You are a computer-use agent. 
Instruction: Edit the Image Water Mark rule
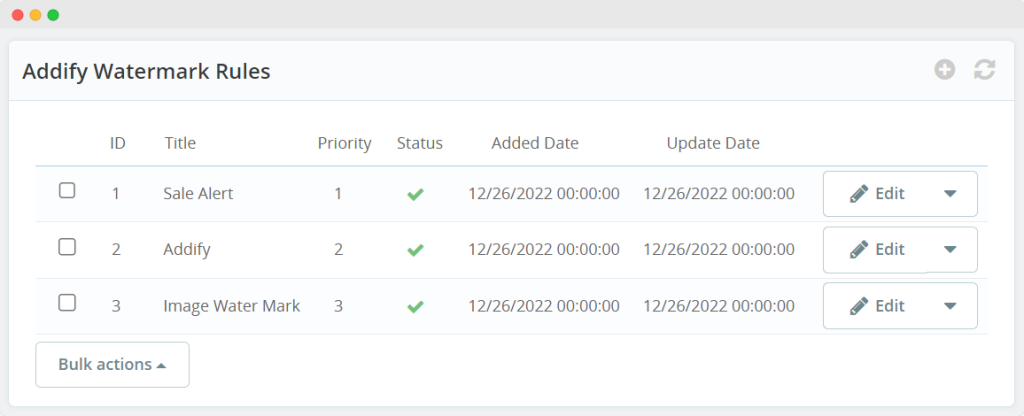pyautogui.click(x=877, y=306)
